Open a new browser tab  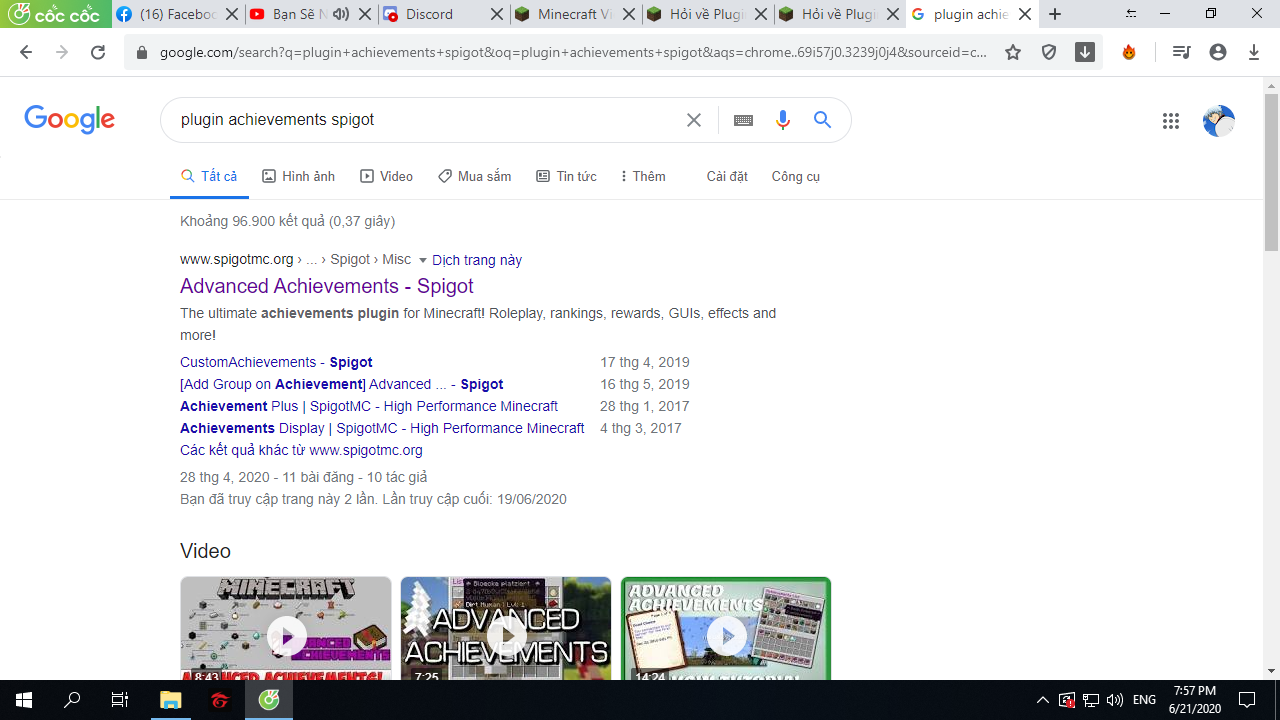click(x=1055, y=14)
